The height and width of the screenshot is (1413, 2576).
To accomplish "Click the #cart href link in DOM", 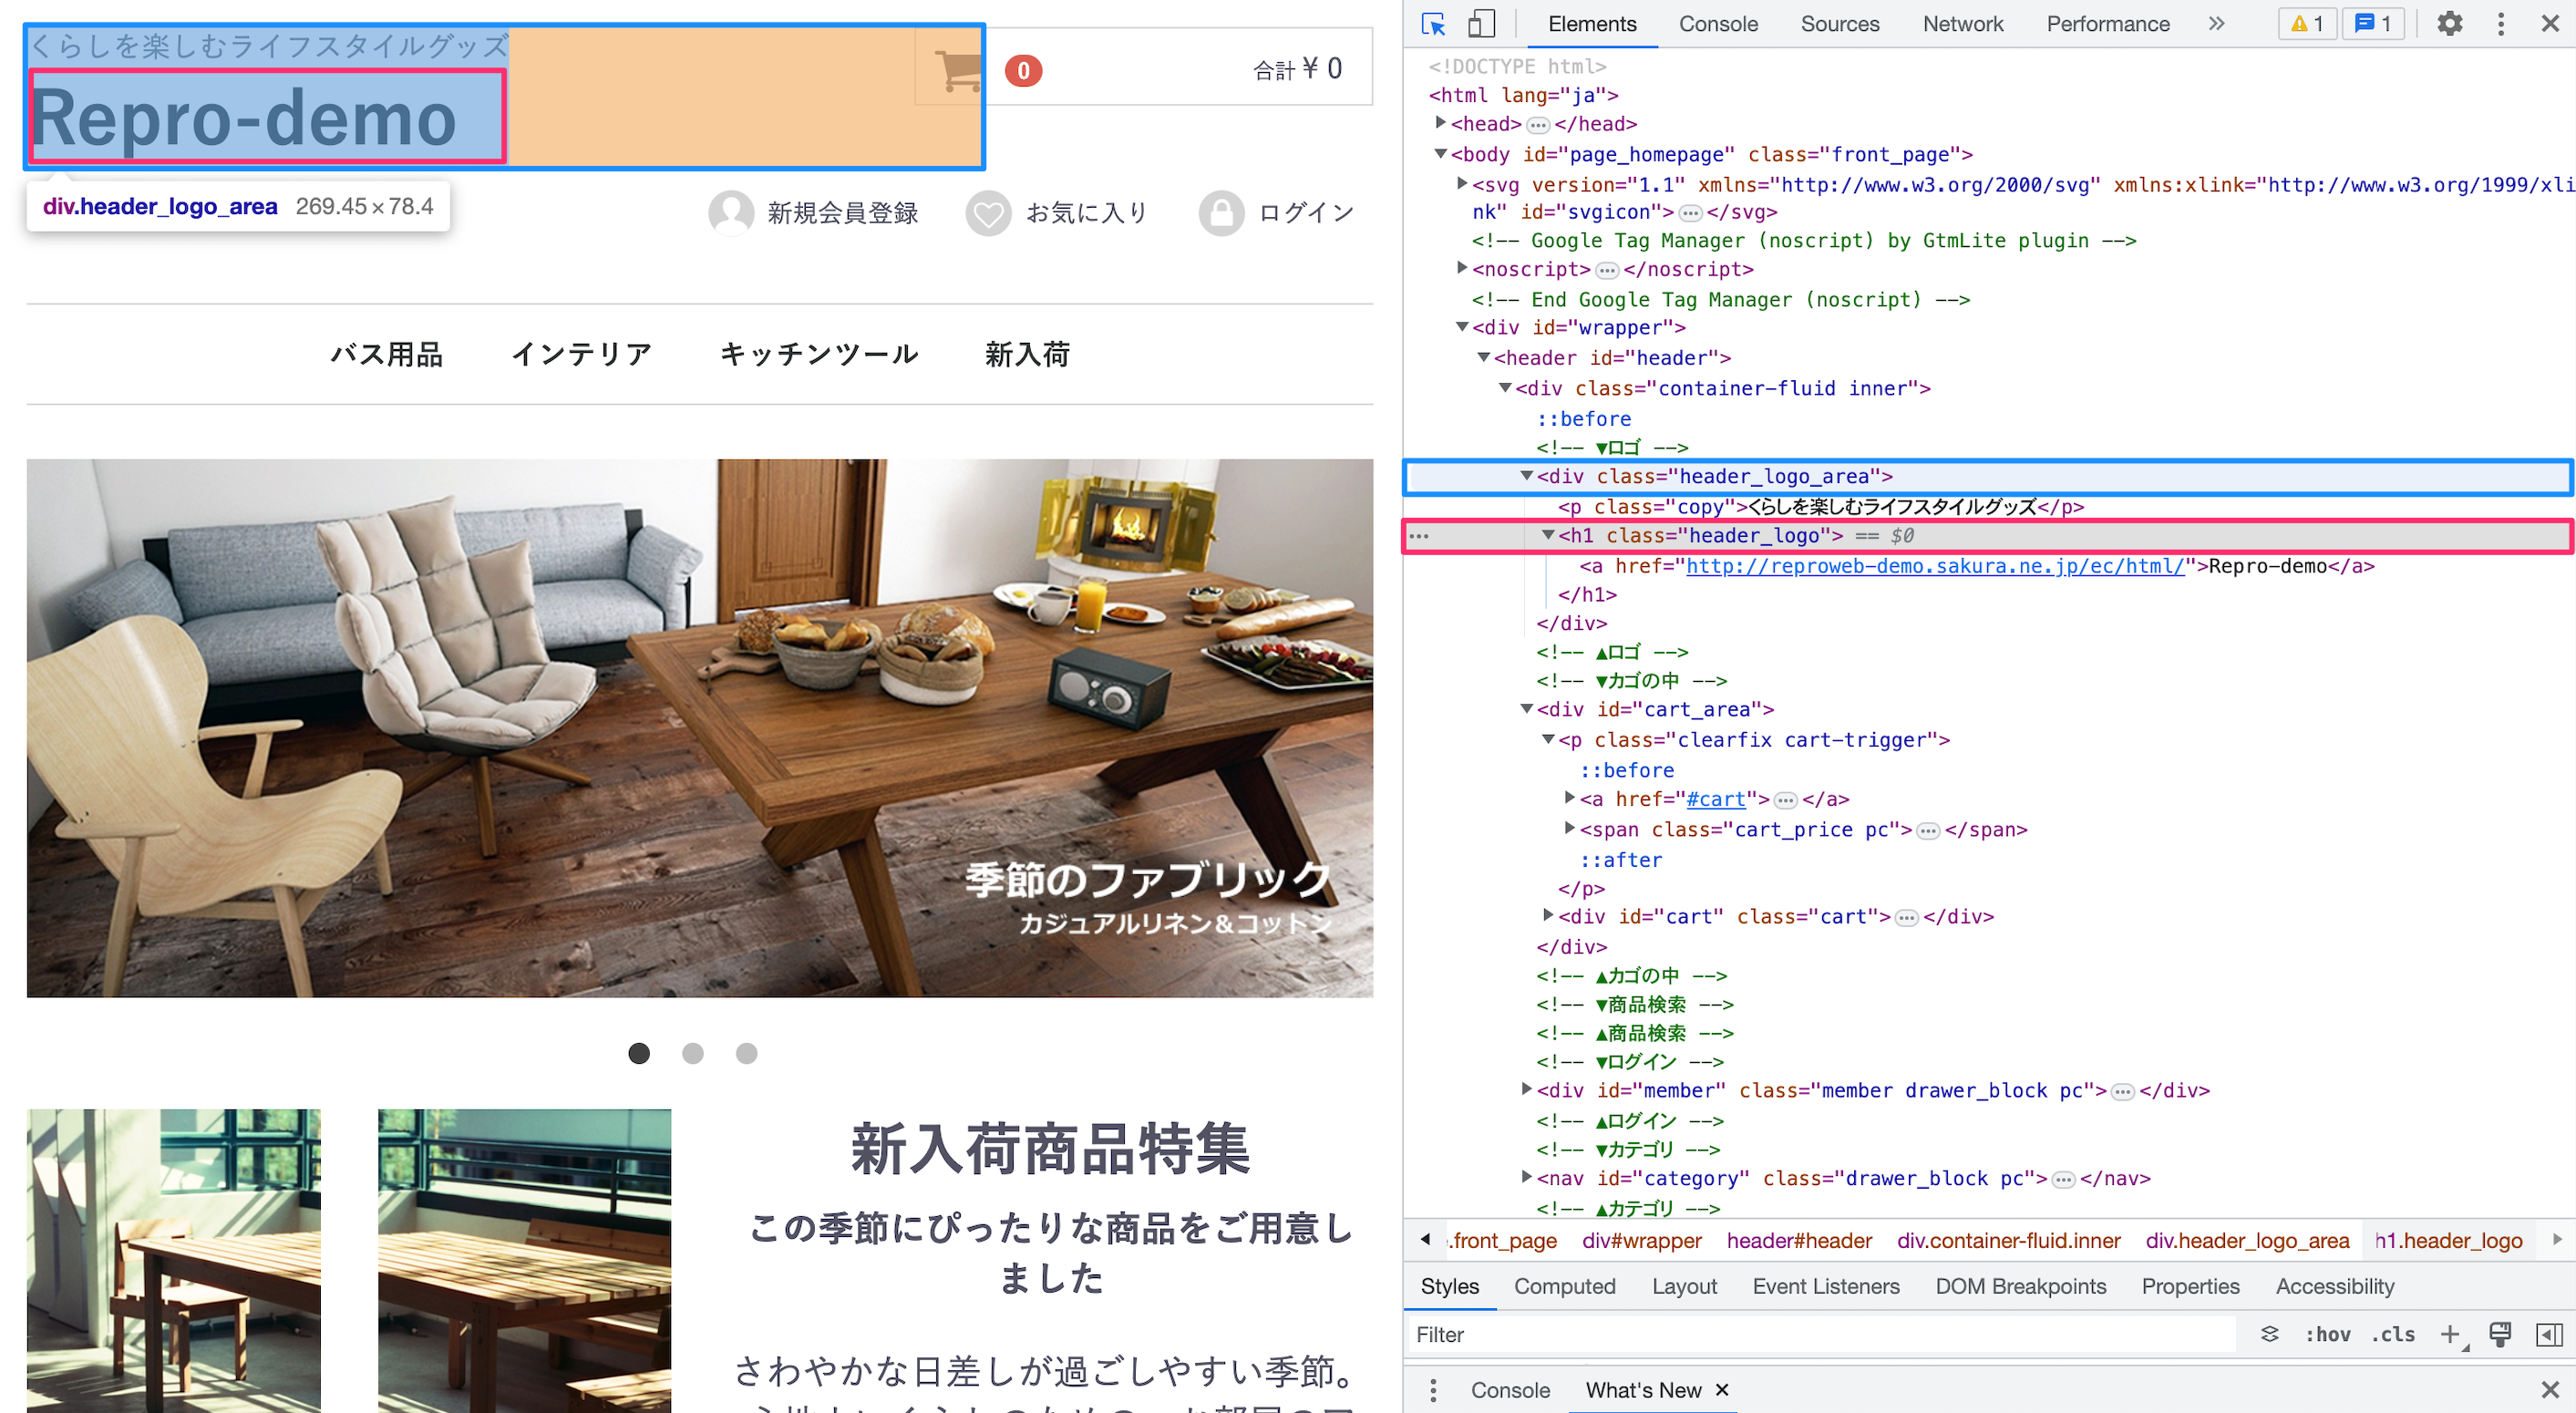I will click(x=1715, y=799).
